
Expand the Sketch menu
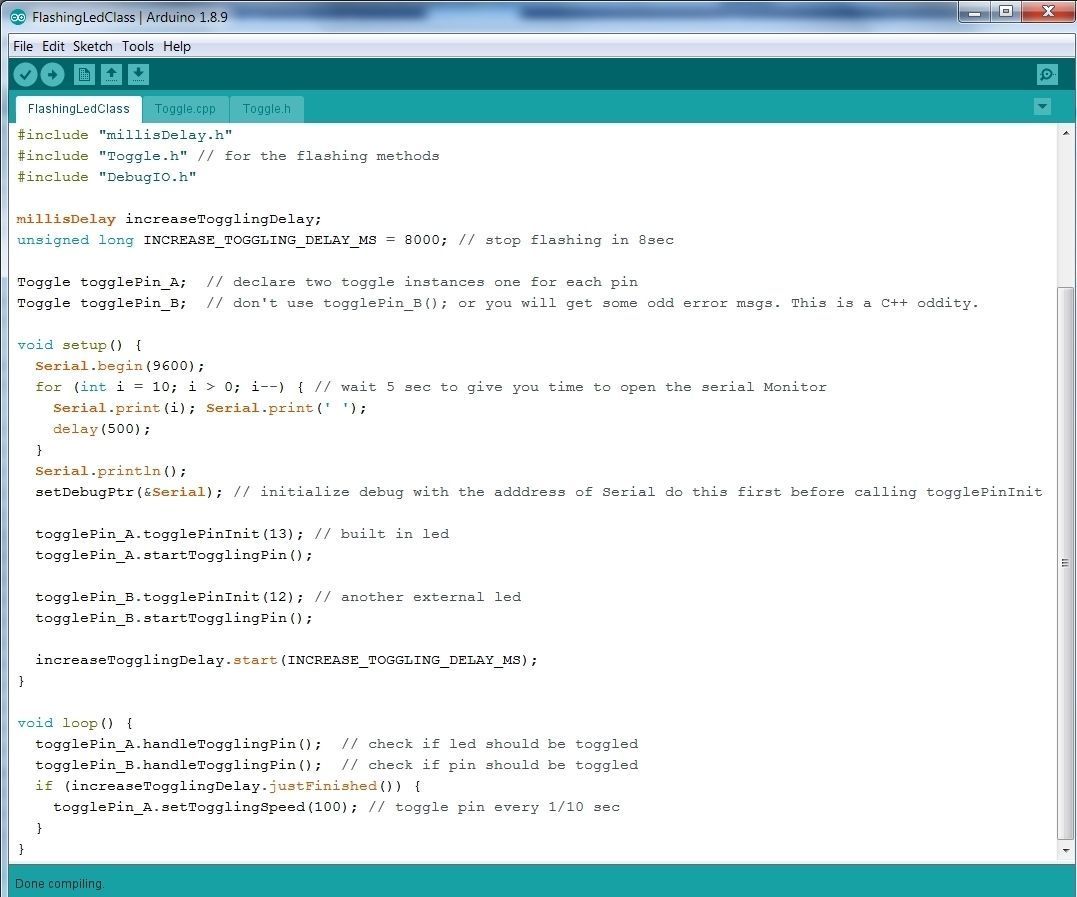[x=92, y=46]
